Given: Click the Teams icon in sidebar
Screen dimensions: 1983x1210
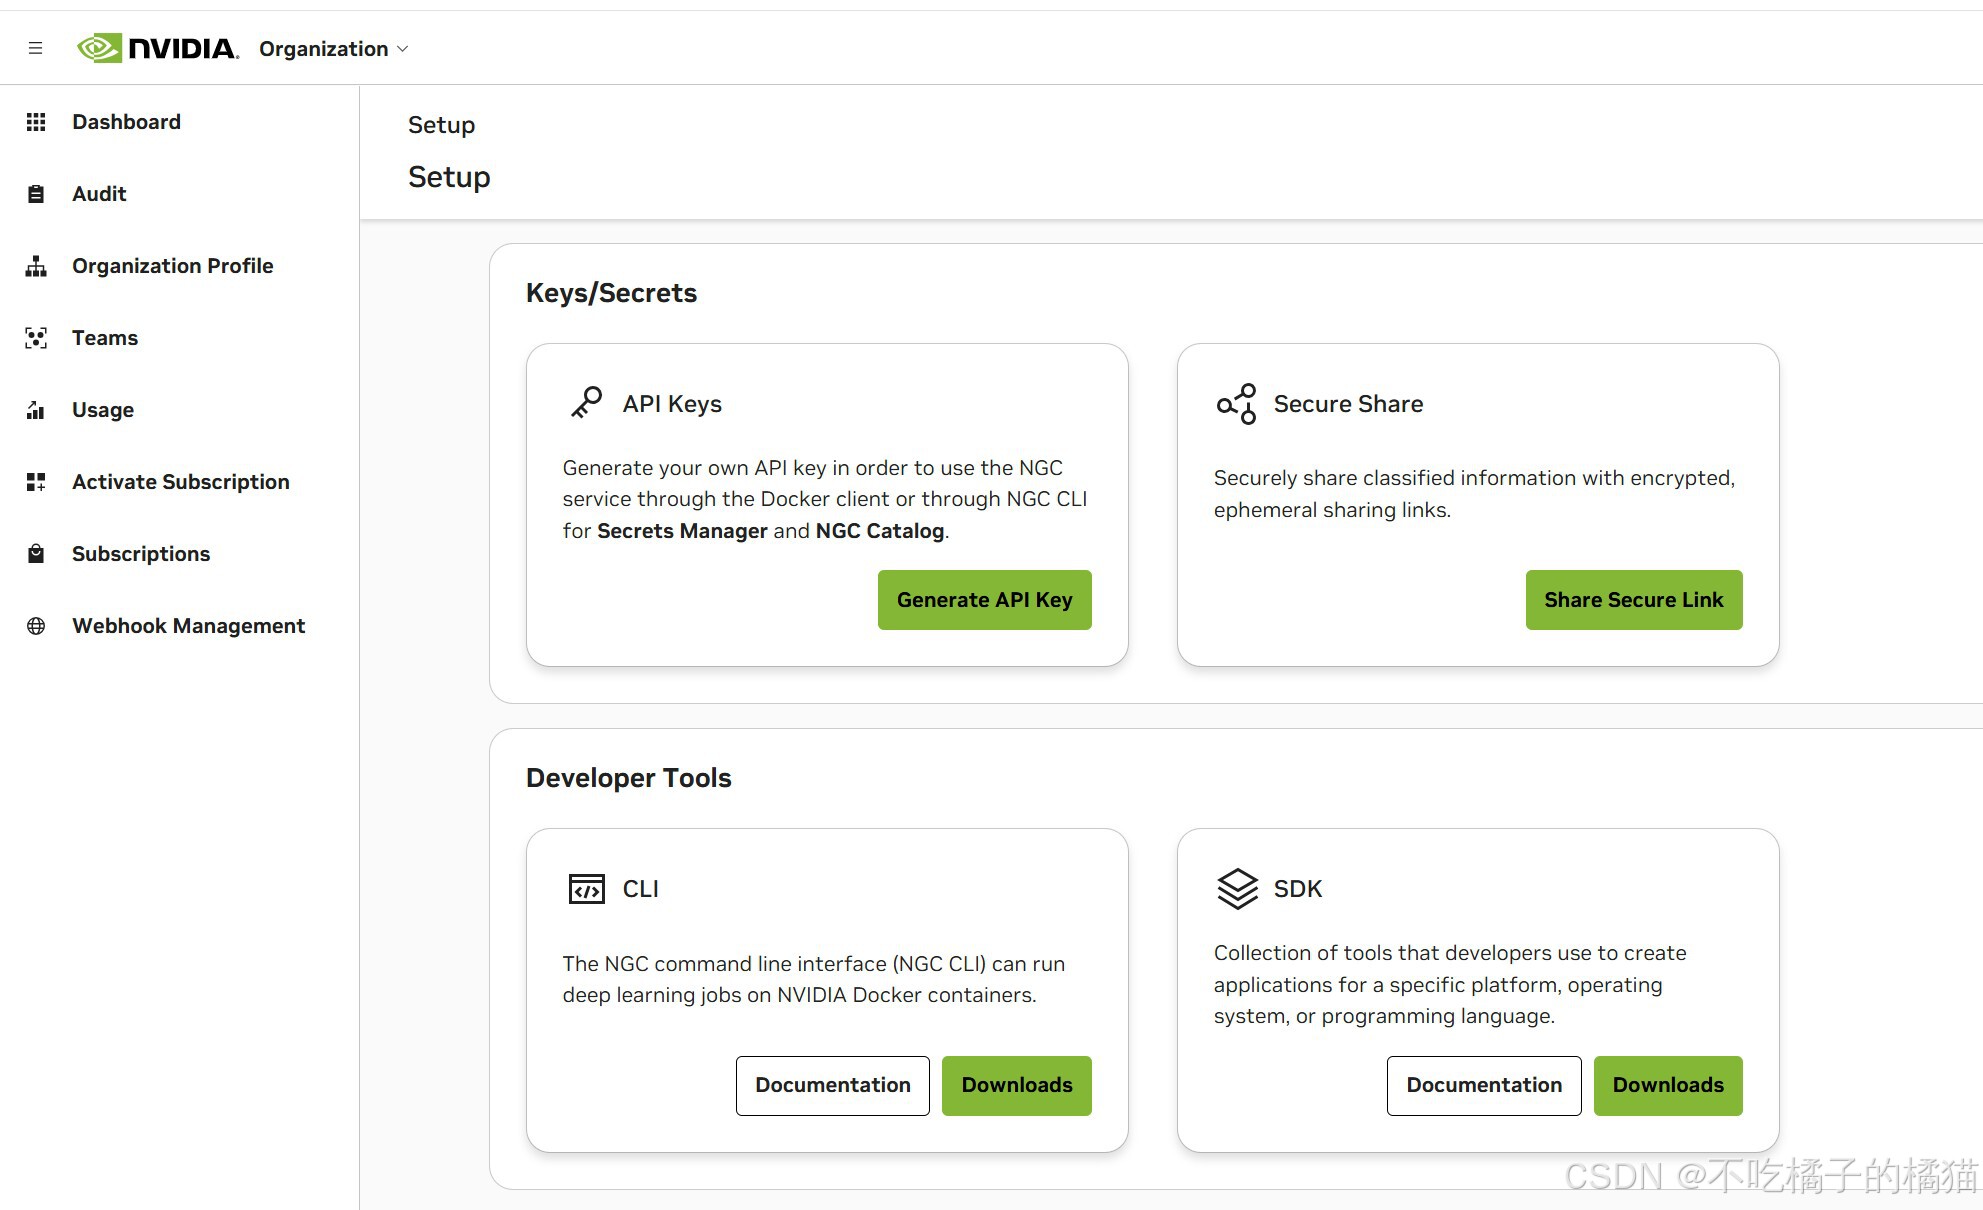Looking at the screenshot, I should (36, 338).
